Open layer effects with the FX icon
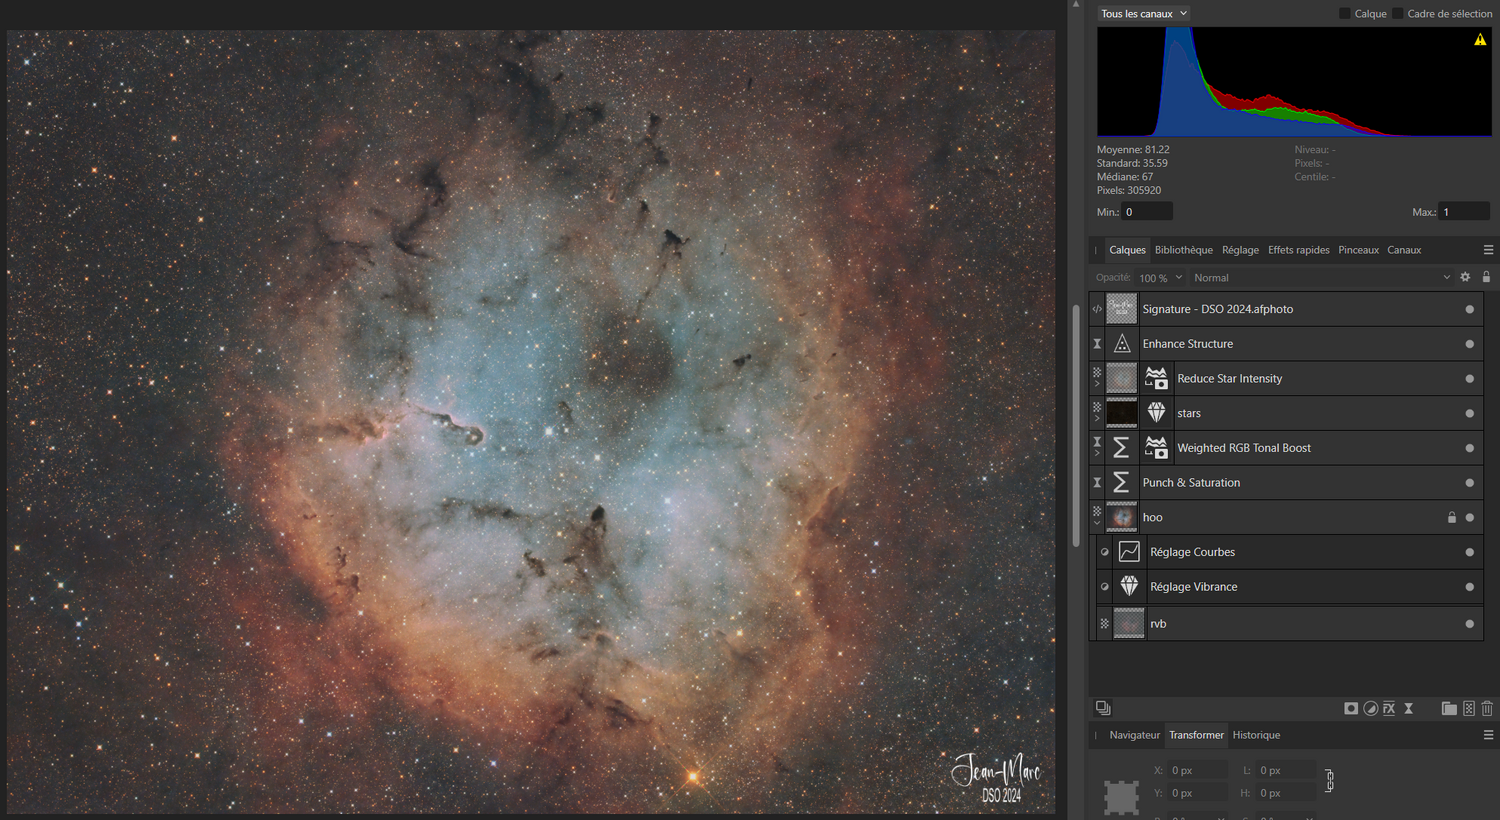 click(1389, 708)
